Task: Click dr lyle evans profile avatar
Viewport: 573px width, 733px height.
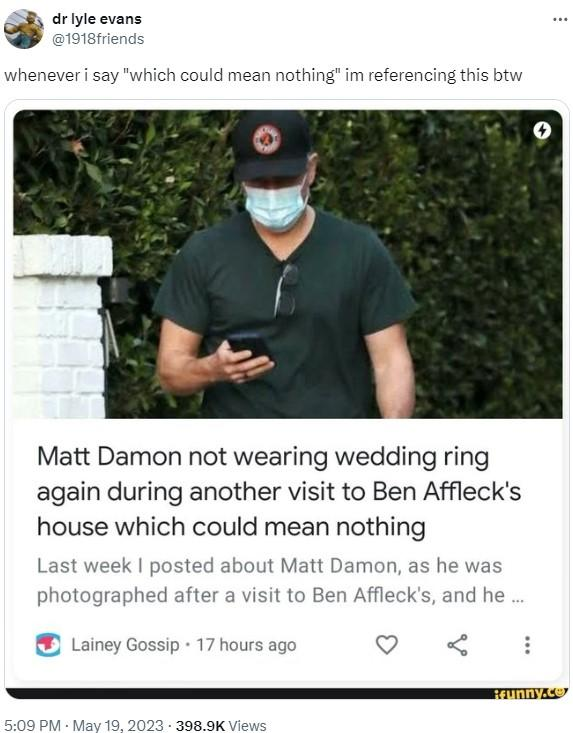Action: [x=24, y=29]
